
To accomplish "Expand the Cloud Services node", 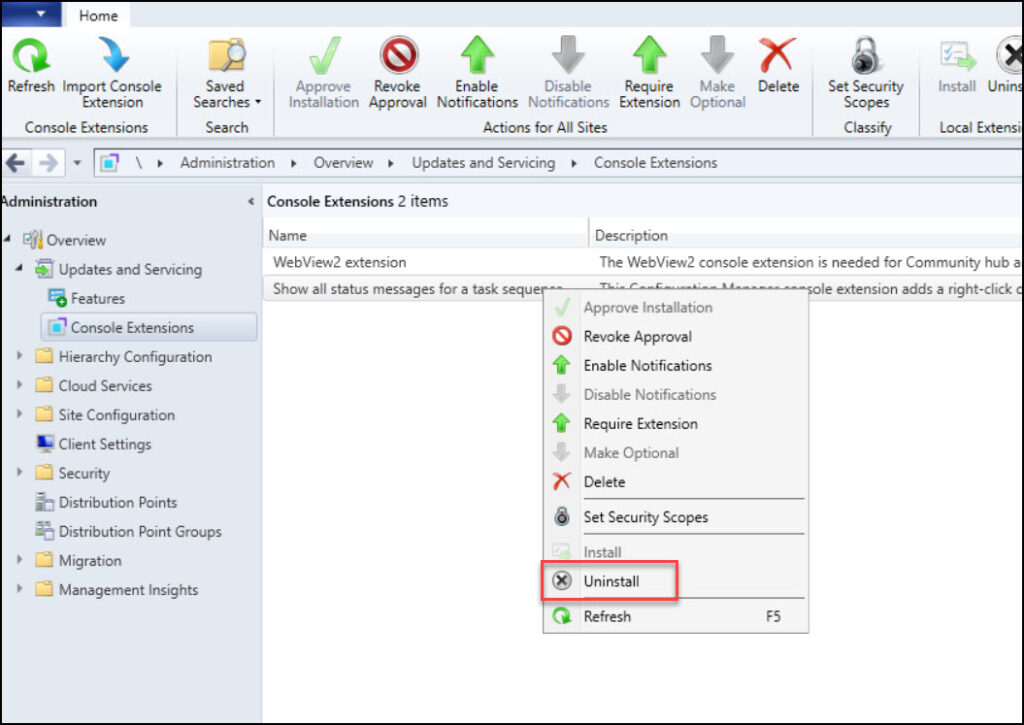I will [x=20, y=385].
